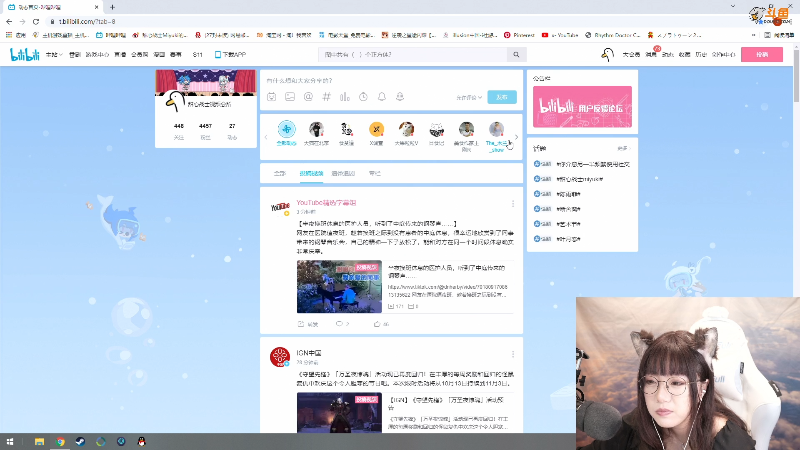The height and width of the screenshot is (450, 800).
Task: Show previous followed users with left chevron
Action: pyautogui.click(x=266, y=137)
